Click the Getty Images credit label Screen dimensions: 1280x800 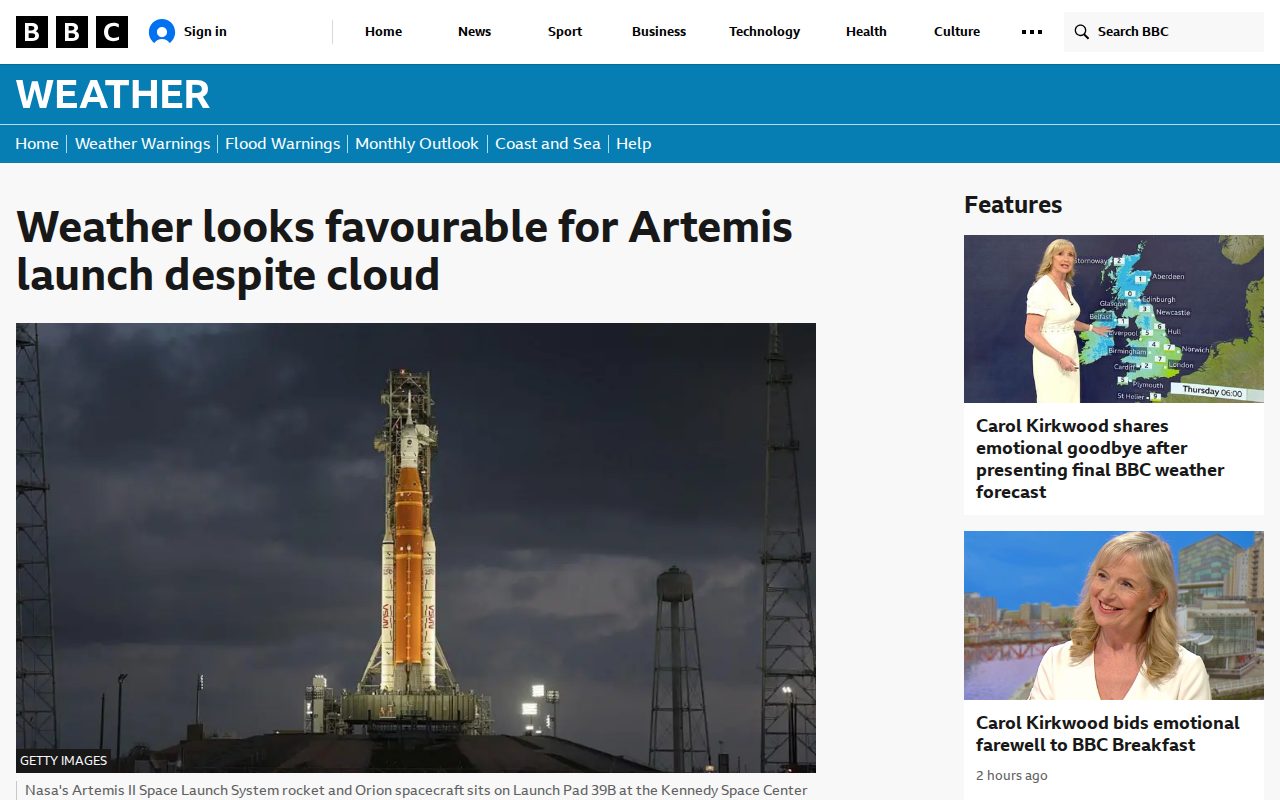[x=63, y=761]
